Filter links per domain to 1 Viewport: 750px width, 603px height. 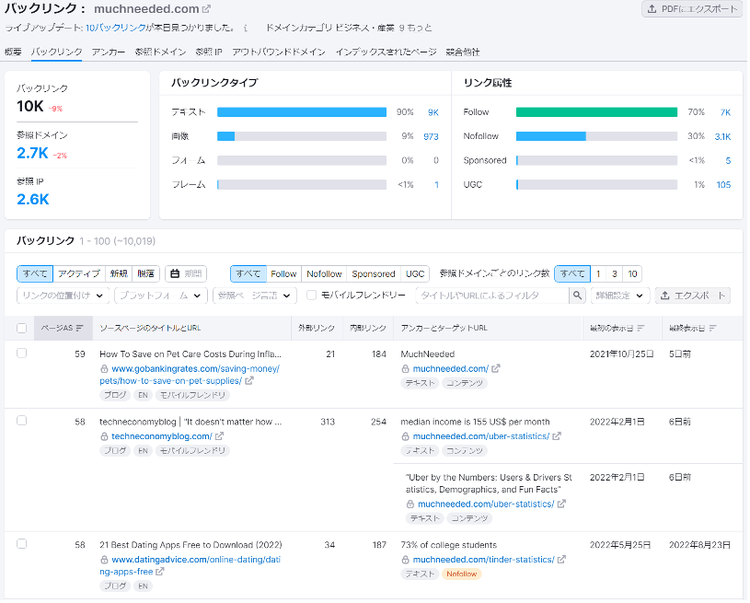click(598, 274)
